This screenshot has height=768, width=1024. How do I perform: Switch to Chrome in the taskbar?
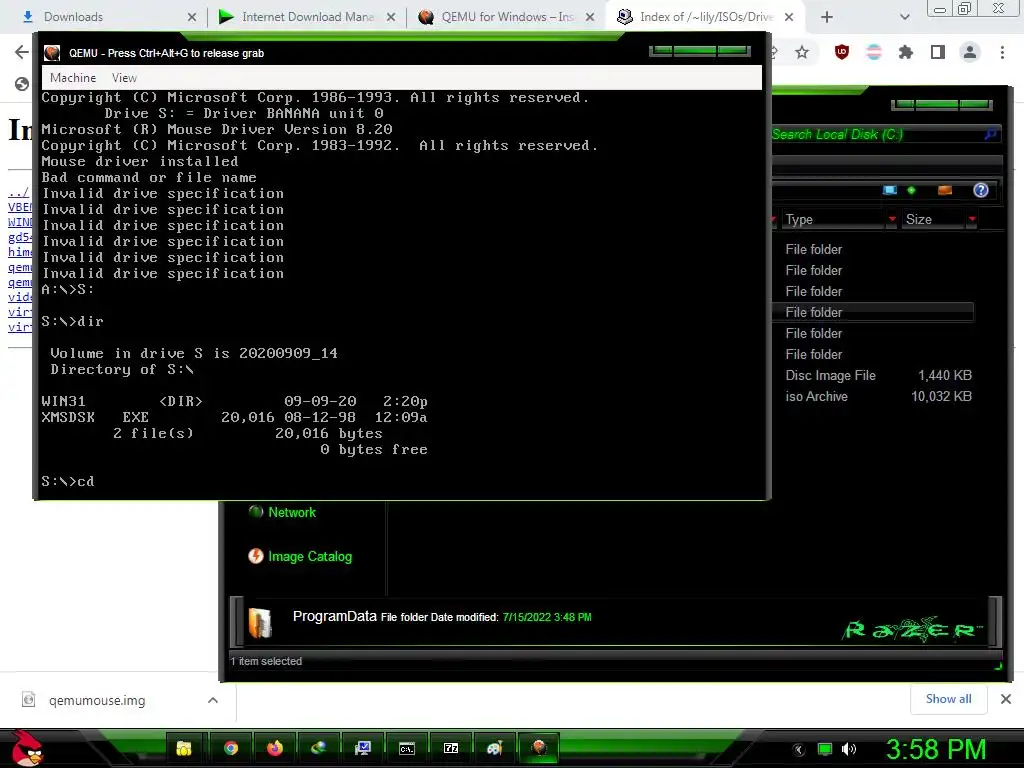coord(231,748)
